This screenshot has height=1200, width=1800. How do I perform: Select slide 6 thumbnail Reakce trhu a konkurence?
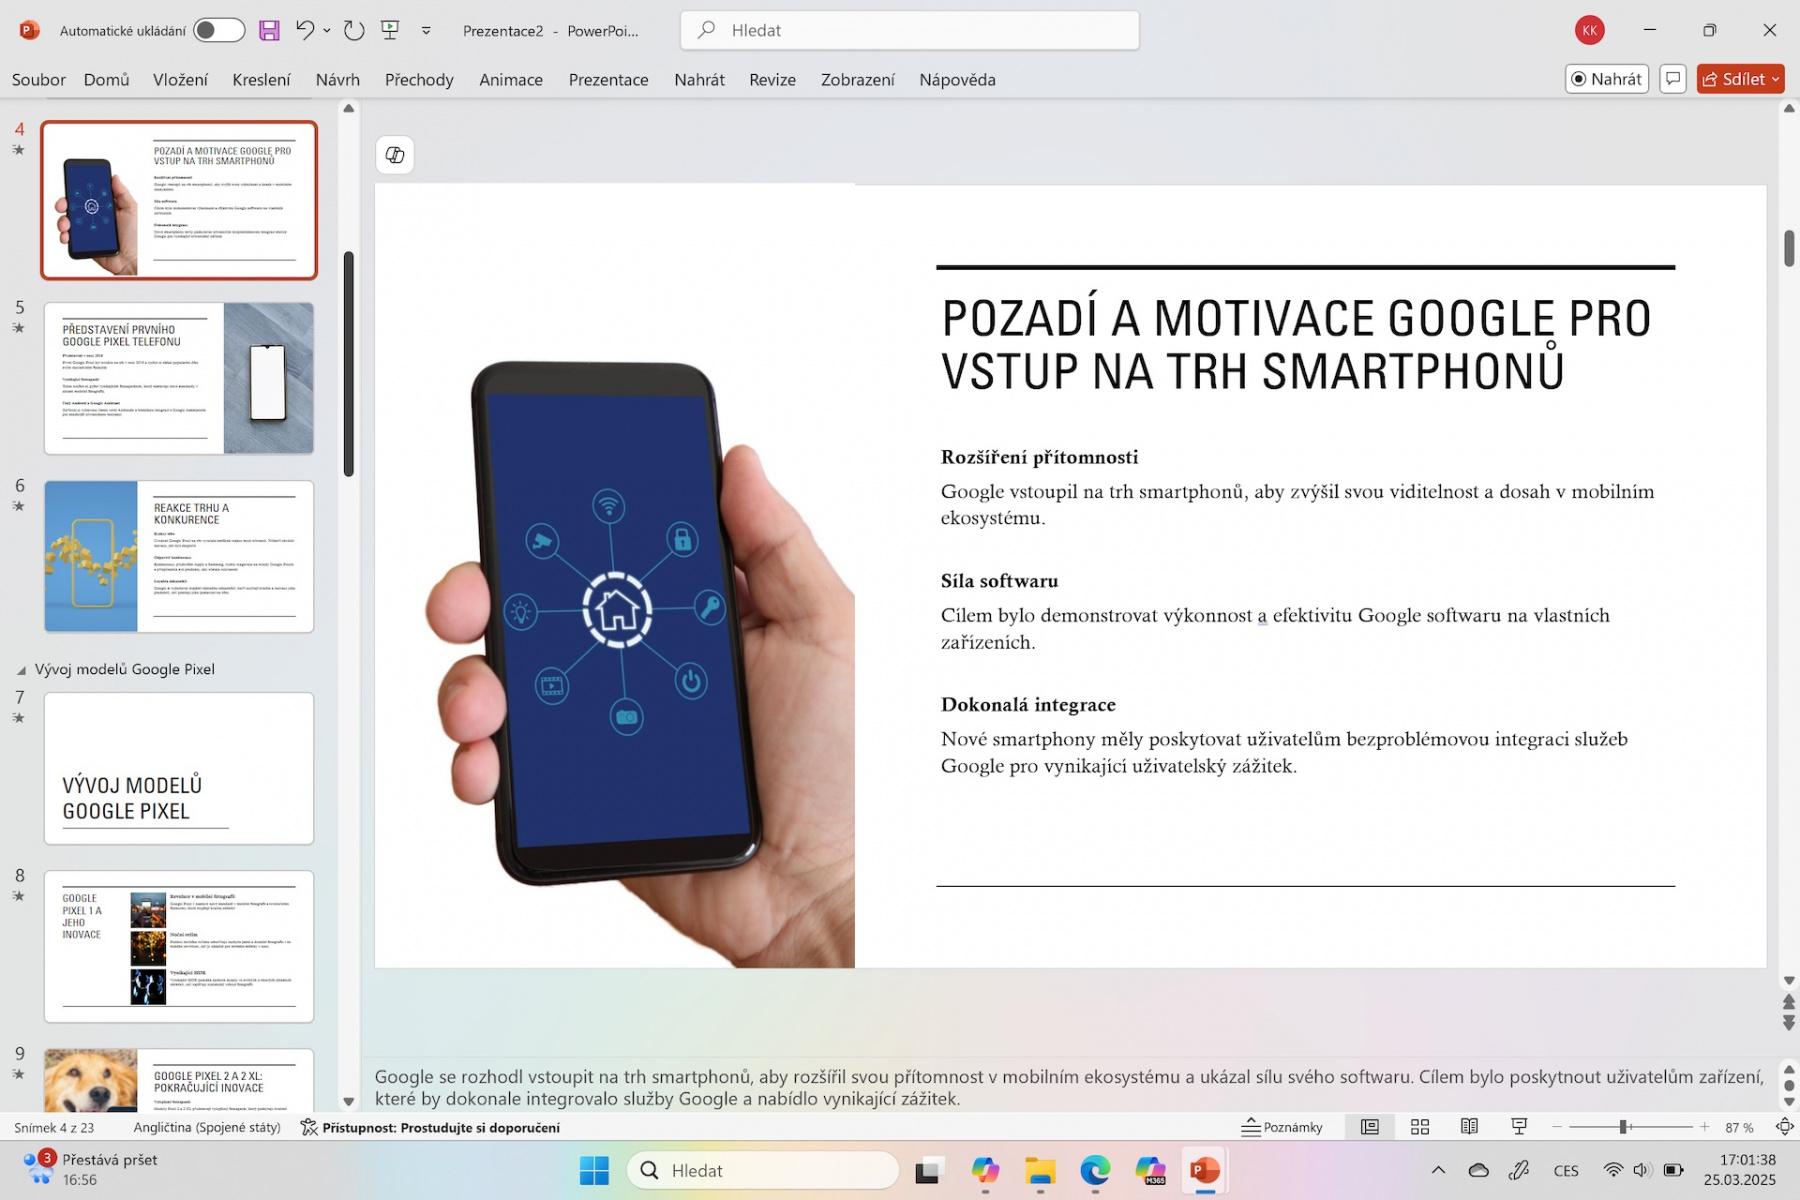pyautogui.click(x=179, y=556)
